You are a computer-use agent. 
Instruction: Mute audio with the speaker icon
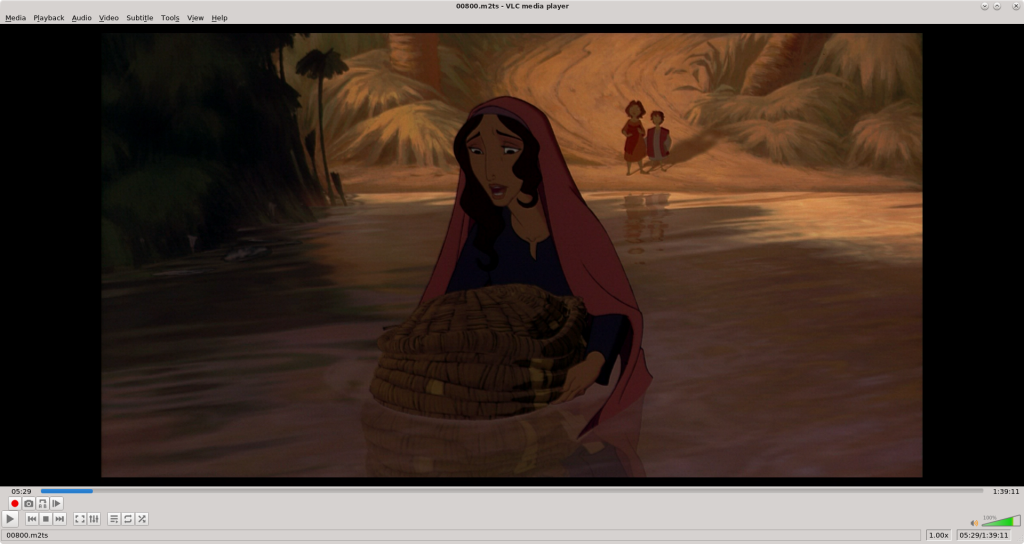[974, 522]
